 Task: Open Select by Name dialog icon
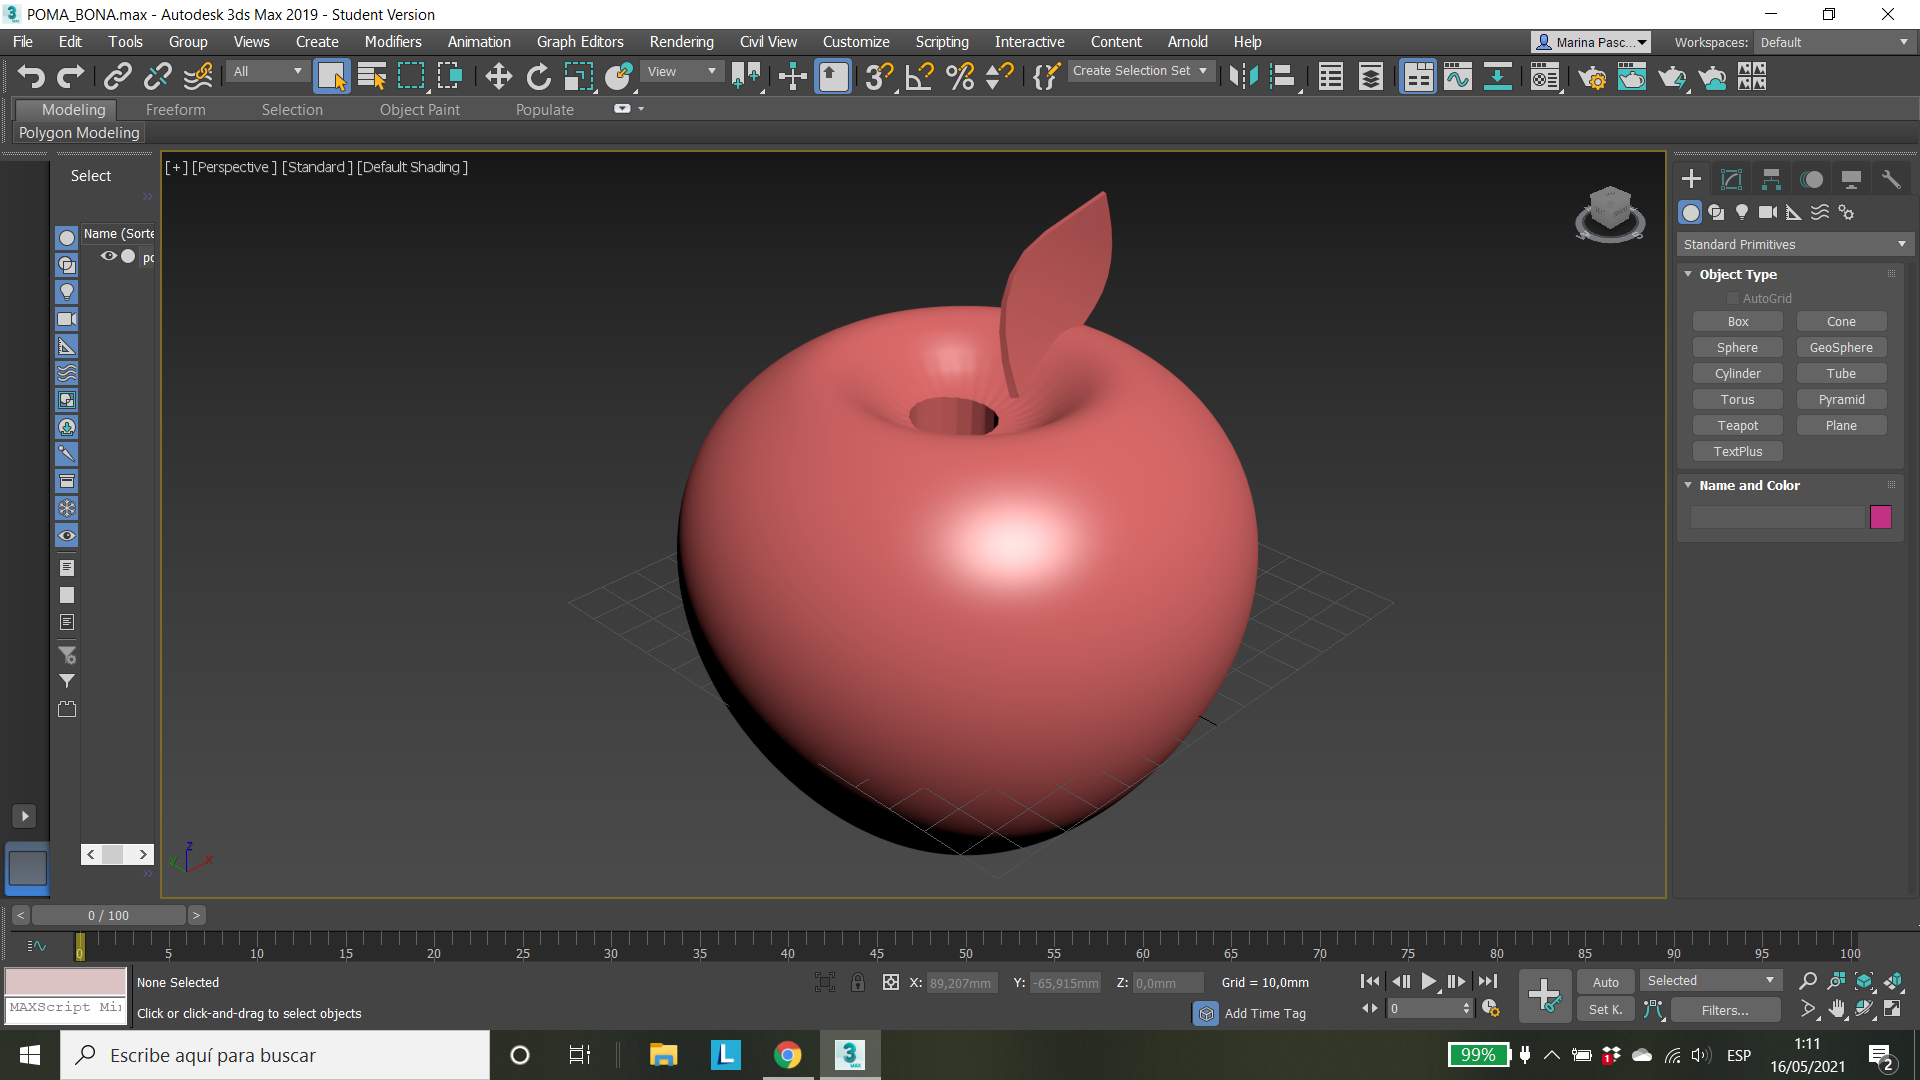click(371, 76)
